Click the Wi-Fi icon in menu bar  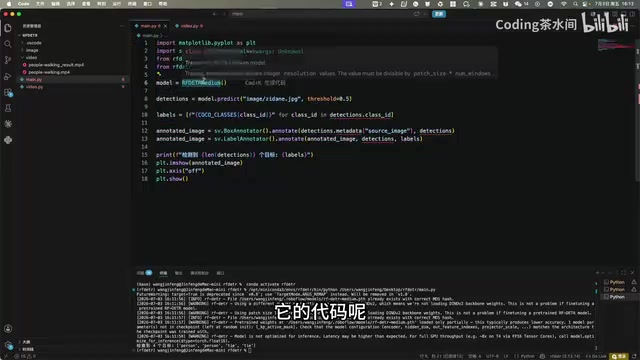[564, 4]
